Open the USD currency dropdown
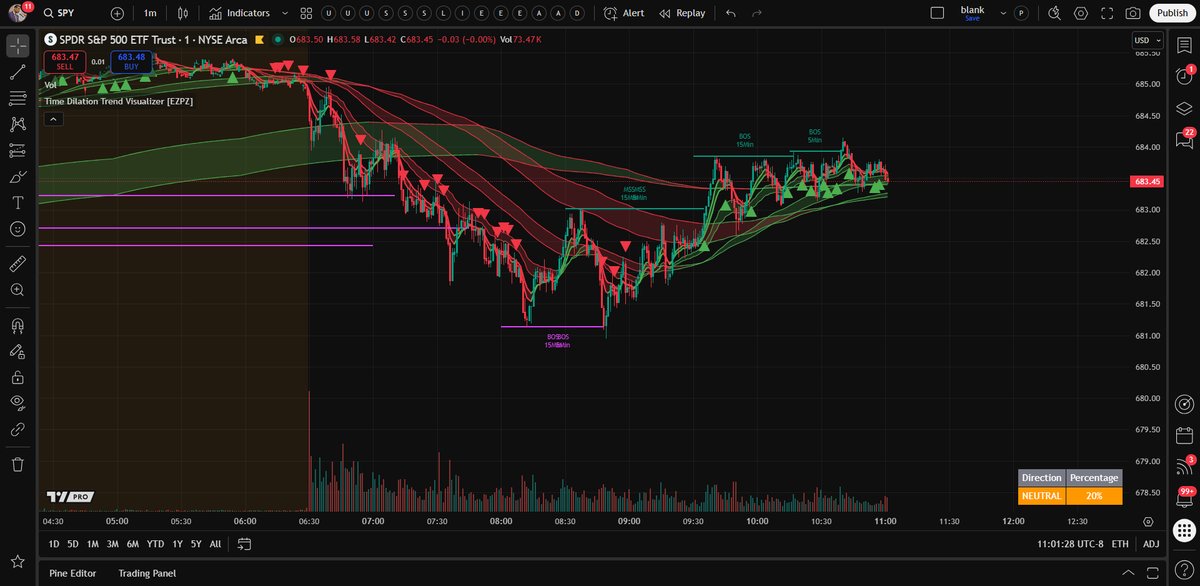 pos(1148,40)
